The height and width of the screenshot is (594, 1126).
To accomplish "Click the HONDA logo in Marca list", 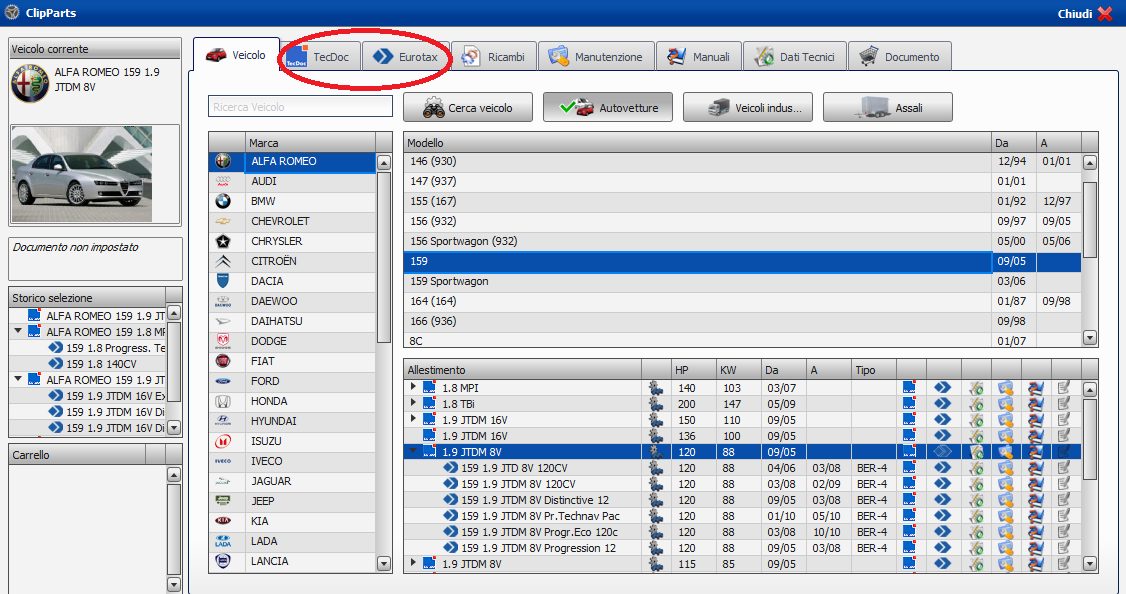I will pos(223,402).
